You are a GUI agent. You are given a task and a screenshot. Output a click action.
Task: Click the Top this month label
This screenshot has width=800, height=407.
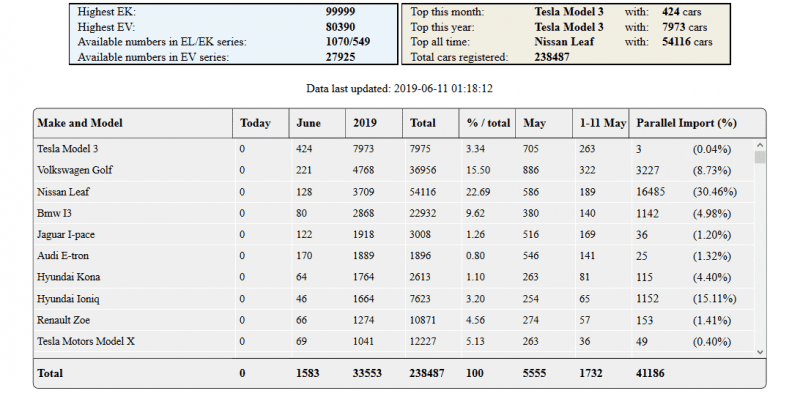pyautogui.click(x=447, y=12)
